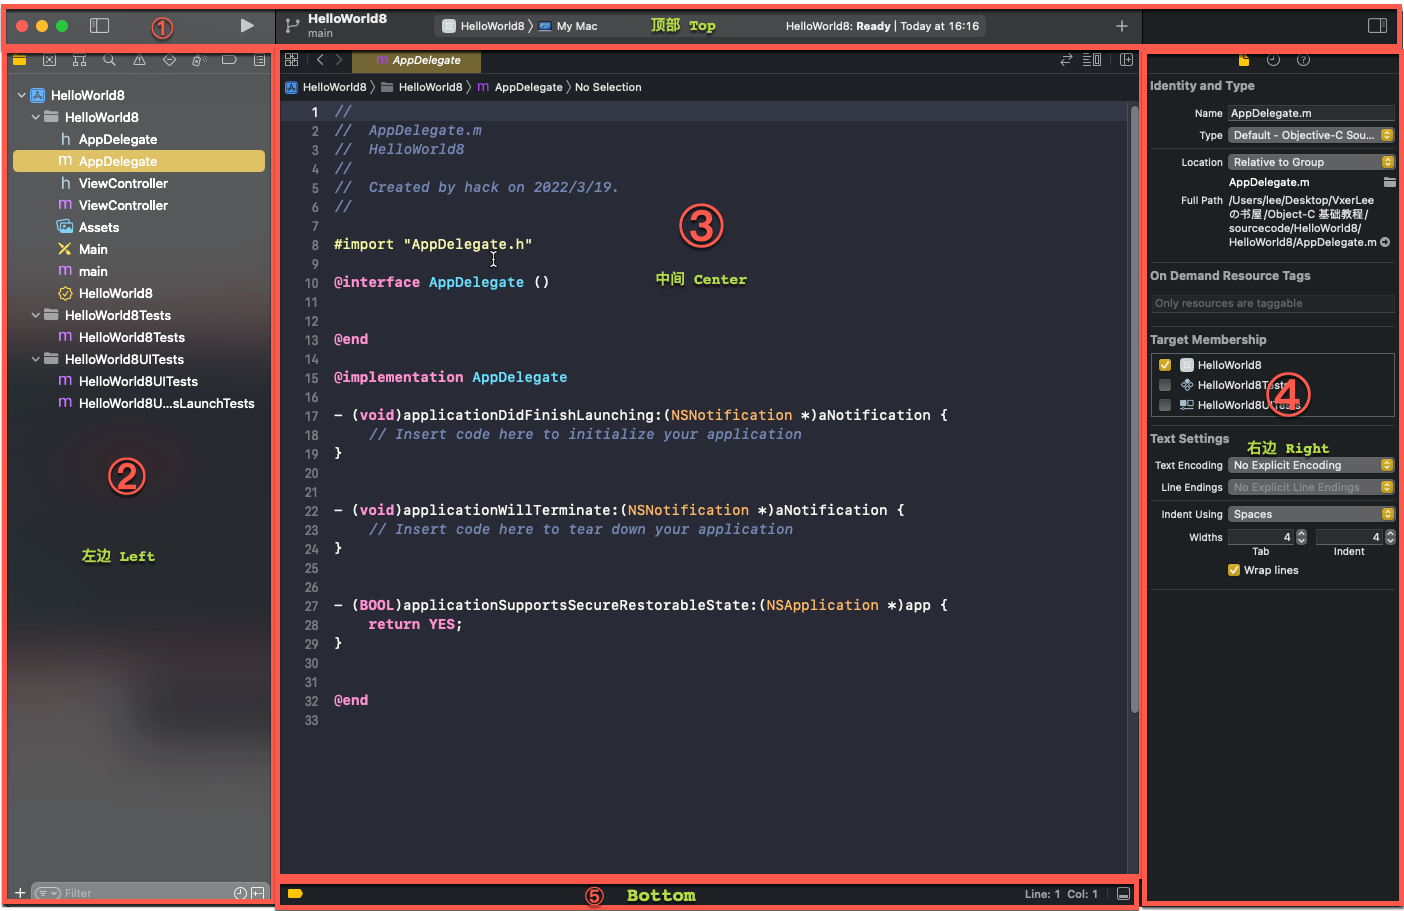Click the code review swap arrows icon
The width and height of the screenshot is (1404, 911).
[x=1066, y=60]
